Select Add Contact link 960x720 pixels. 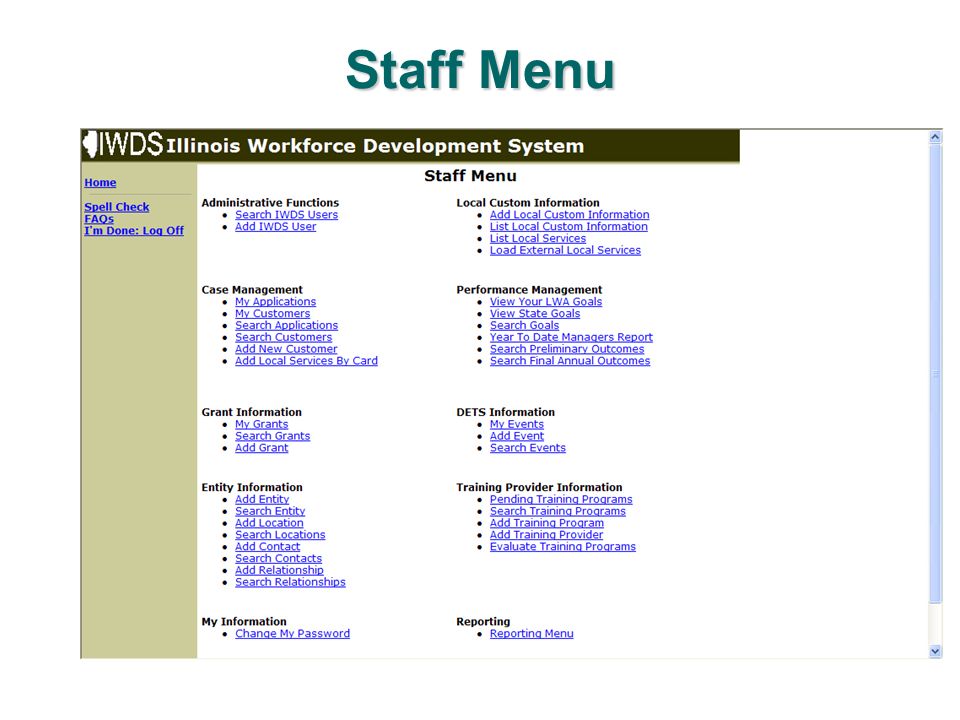point(268,547)
